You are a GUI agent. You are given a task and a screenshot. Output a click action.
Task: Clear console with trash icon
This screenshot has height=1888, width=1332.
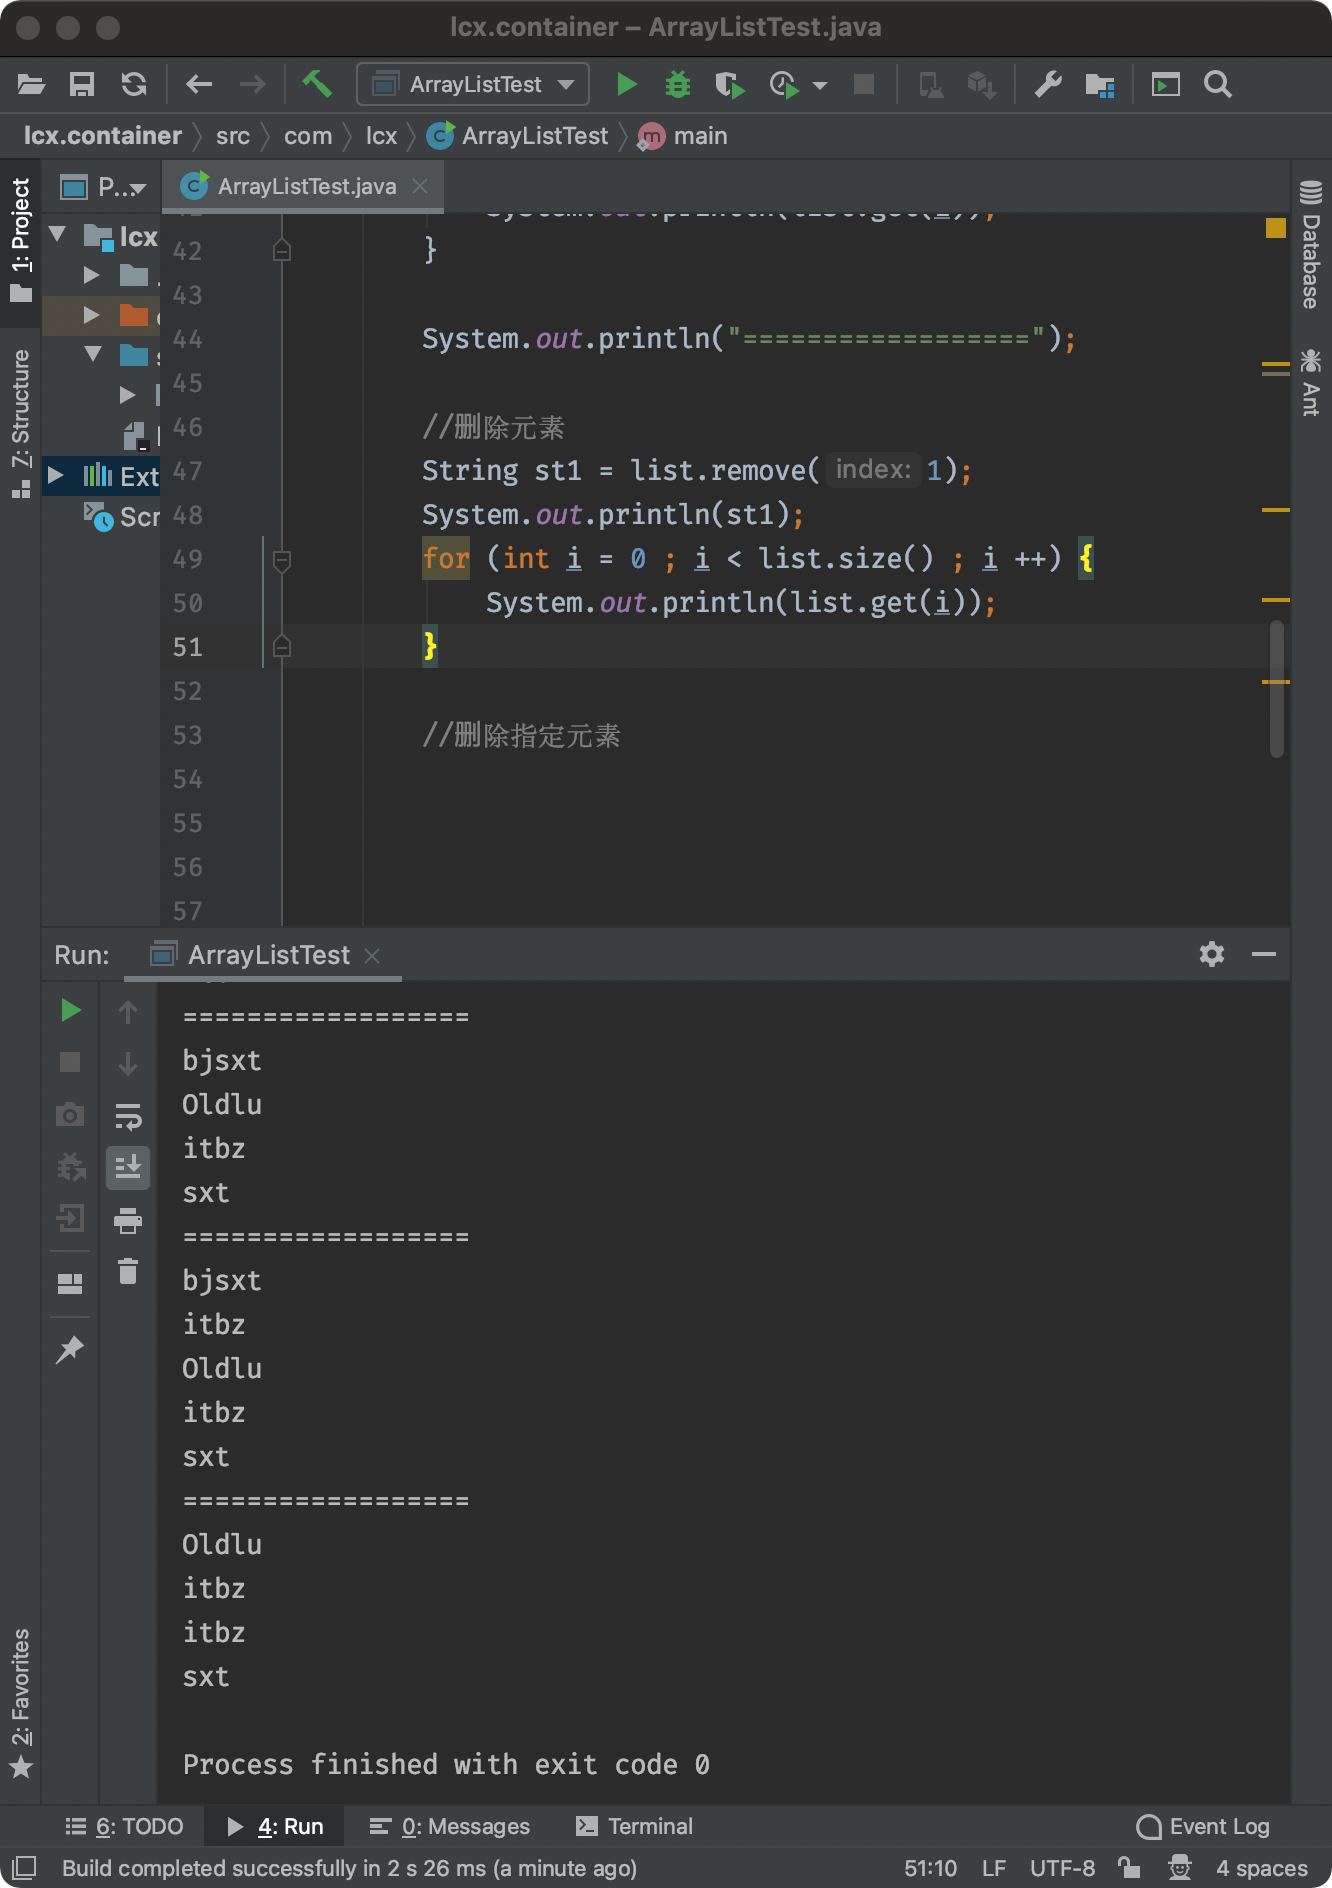[128, 1271]
